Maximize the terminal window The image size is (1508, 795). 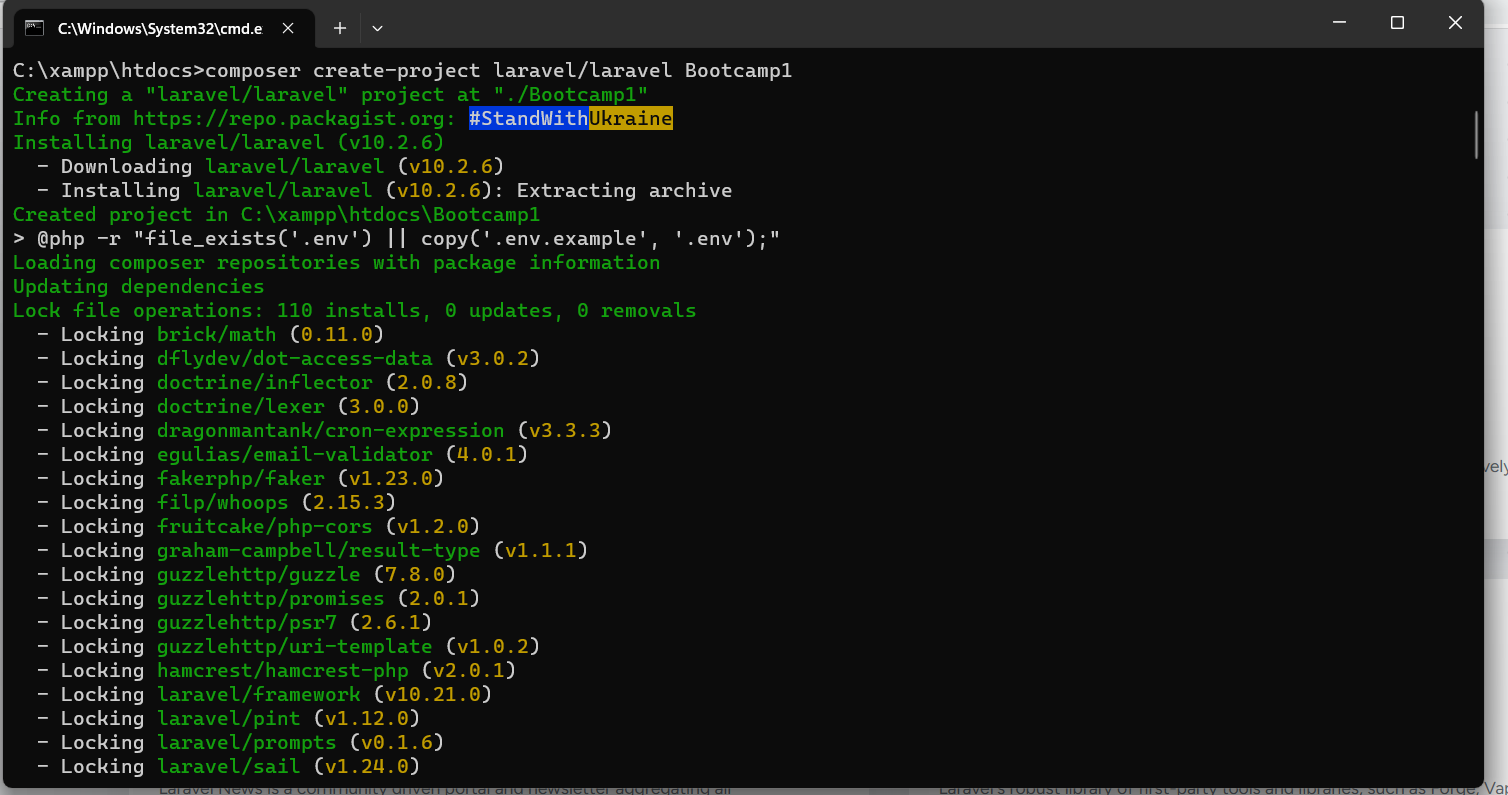click(x=1398, y=22)
